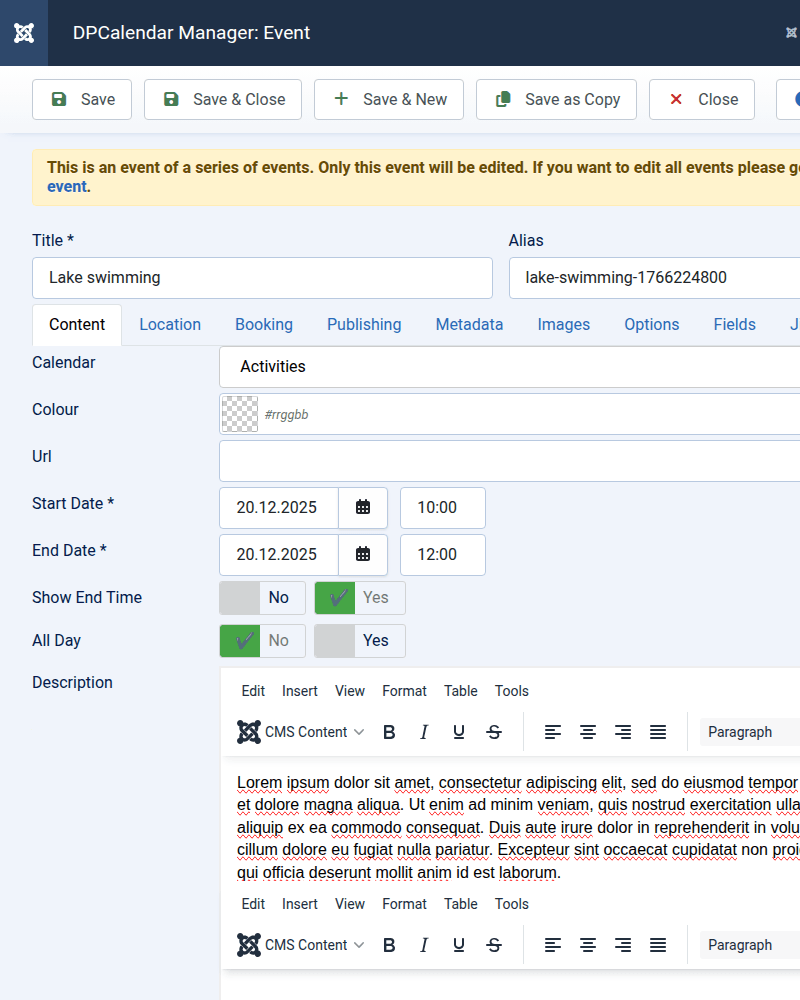Image resolution: width=800 pixels, height=1000 pixels.
Task: Set All Day to Yes
Action: [x=360, y=641]
